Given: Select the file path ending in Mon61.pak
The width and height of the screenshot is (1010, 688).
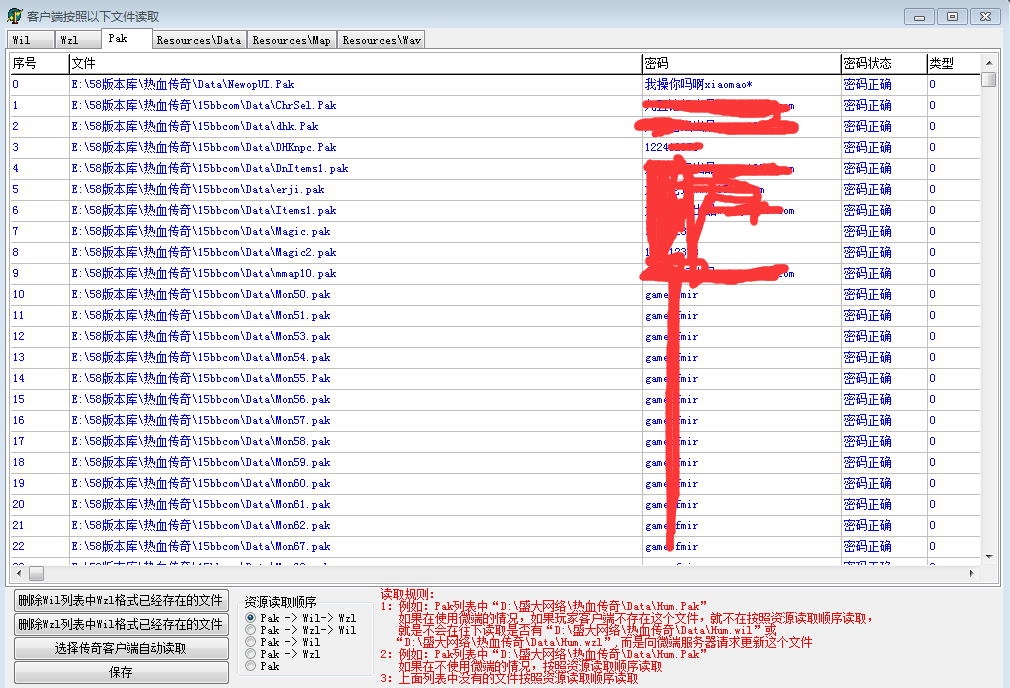Looking at the screenshot, I should 201,504.
